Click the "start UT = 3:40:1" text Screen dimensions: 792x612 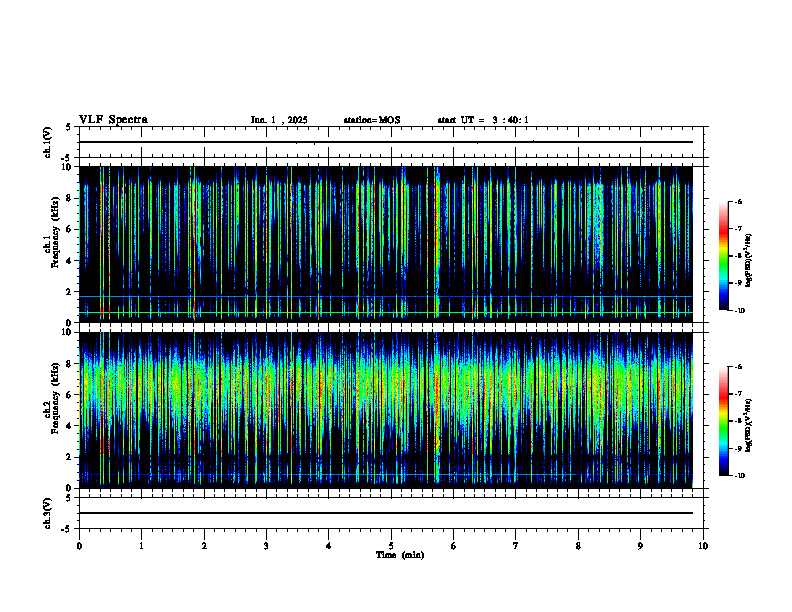click(x=483, y=120)
